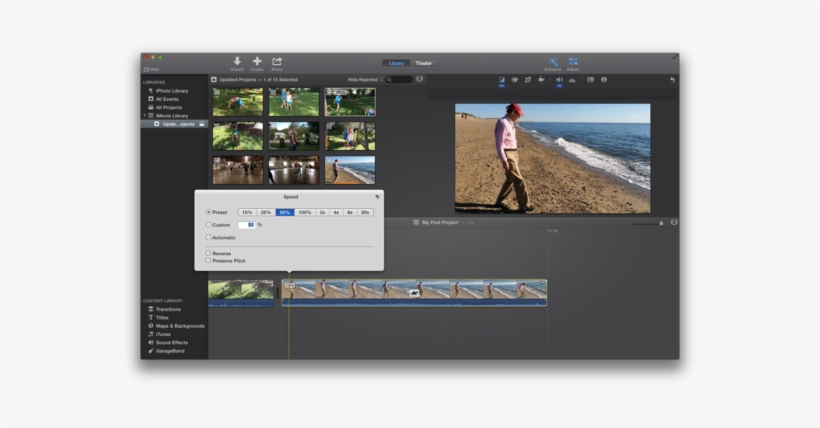This screenshot has width=820, height=428.
Task: Click the icon next to Updated Projects header
Action: click(214, 80)
